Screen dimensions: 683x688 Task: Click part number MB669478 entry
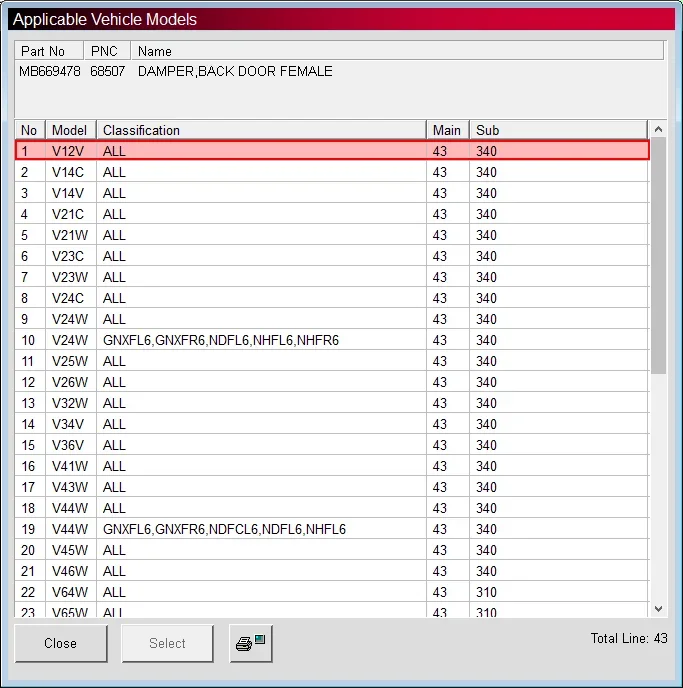coord(50,71)
